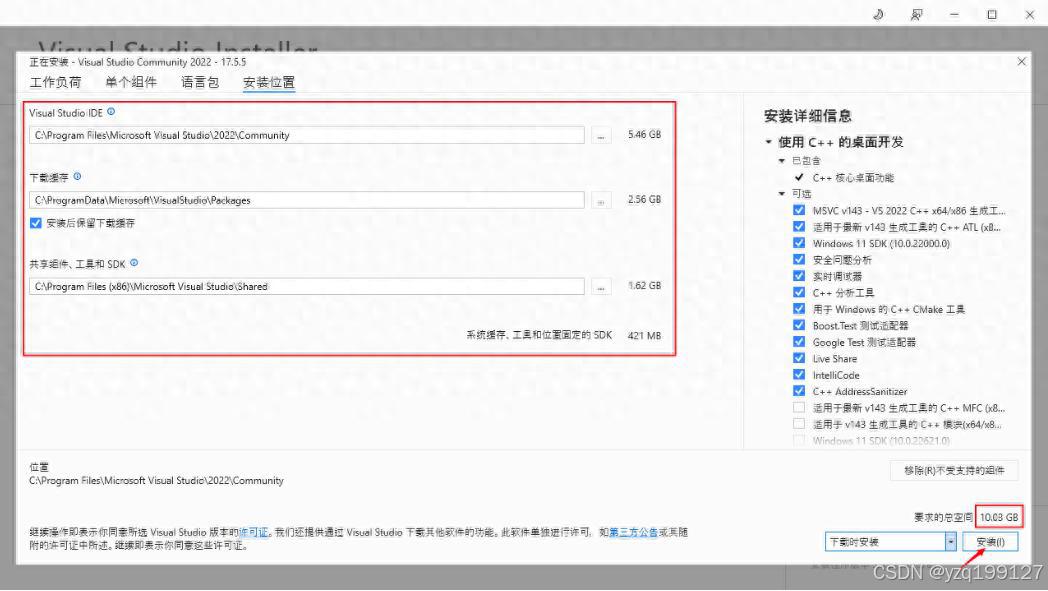Uncheck 用于 Windows 的 C++ CMake 工具
The image size is (1048, 591).
click(x=799, y=309)
